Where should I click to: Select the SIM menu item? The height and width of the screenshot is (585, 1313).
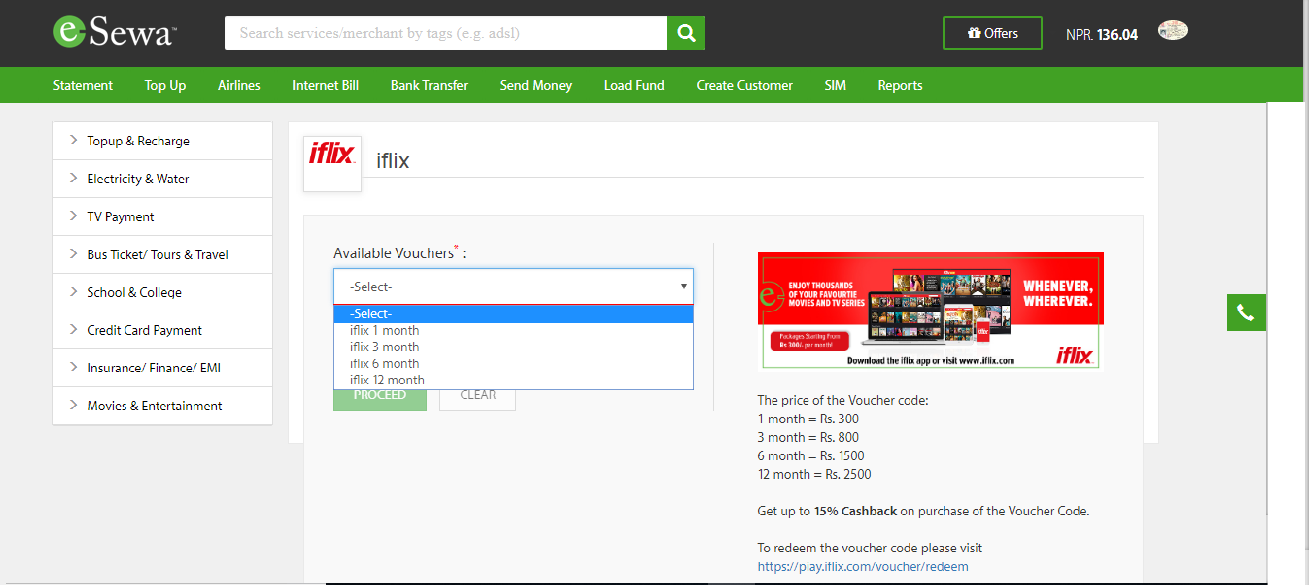835,85
